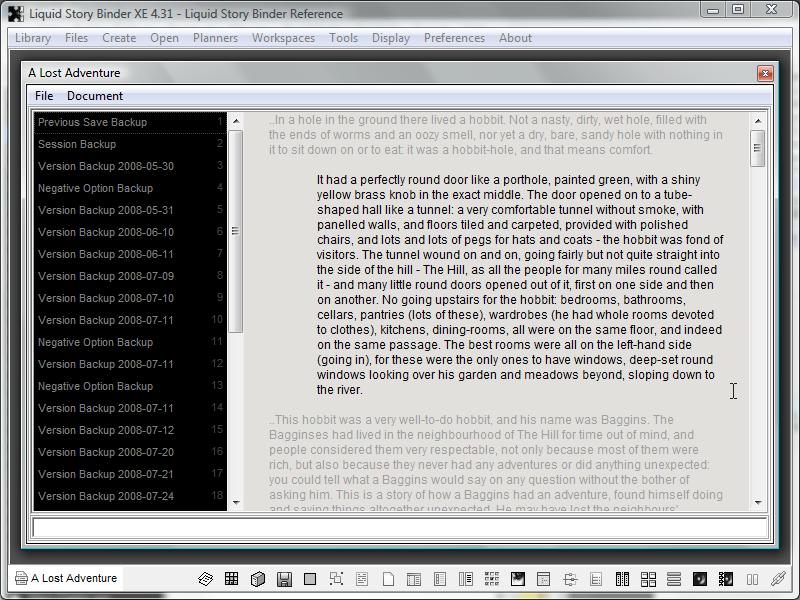Click the input field below the text
Image resolution: width=800 pixels, height=600 pixels.
point(400,528)
